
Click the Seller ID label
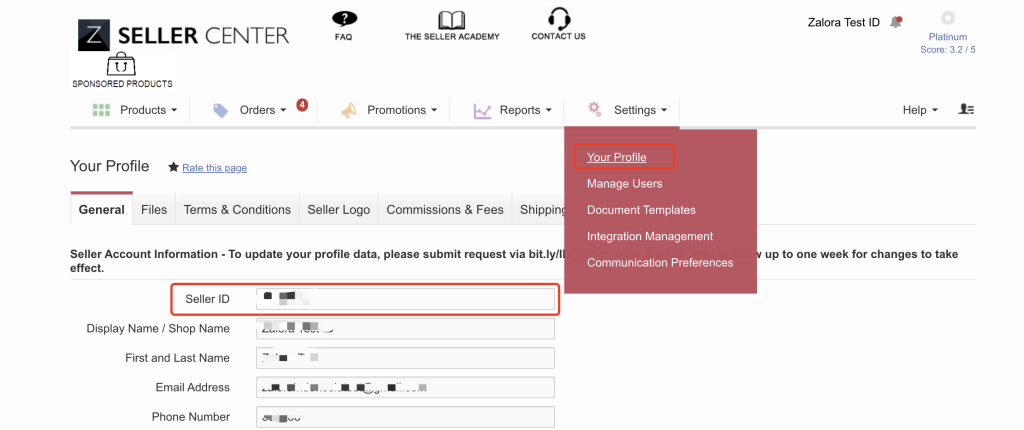coord(207,299)
